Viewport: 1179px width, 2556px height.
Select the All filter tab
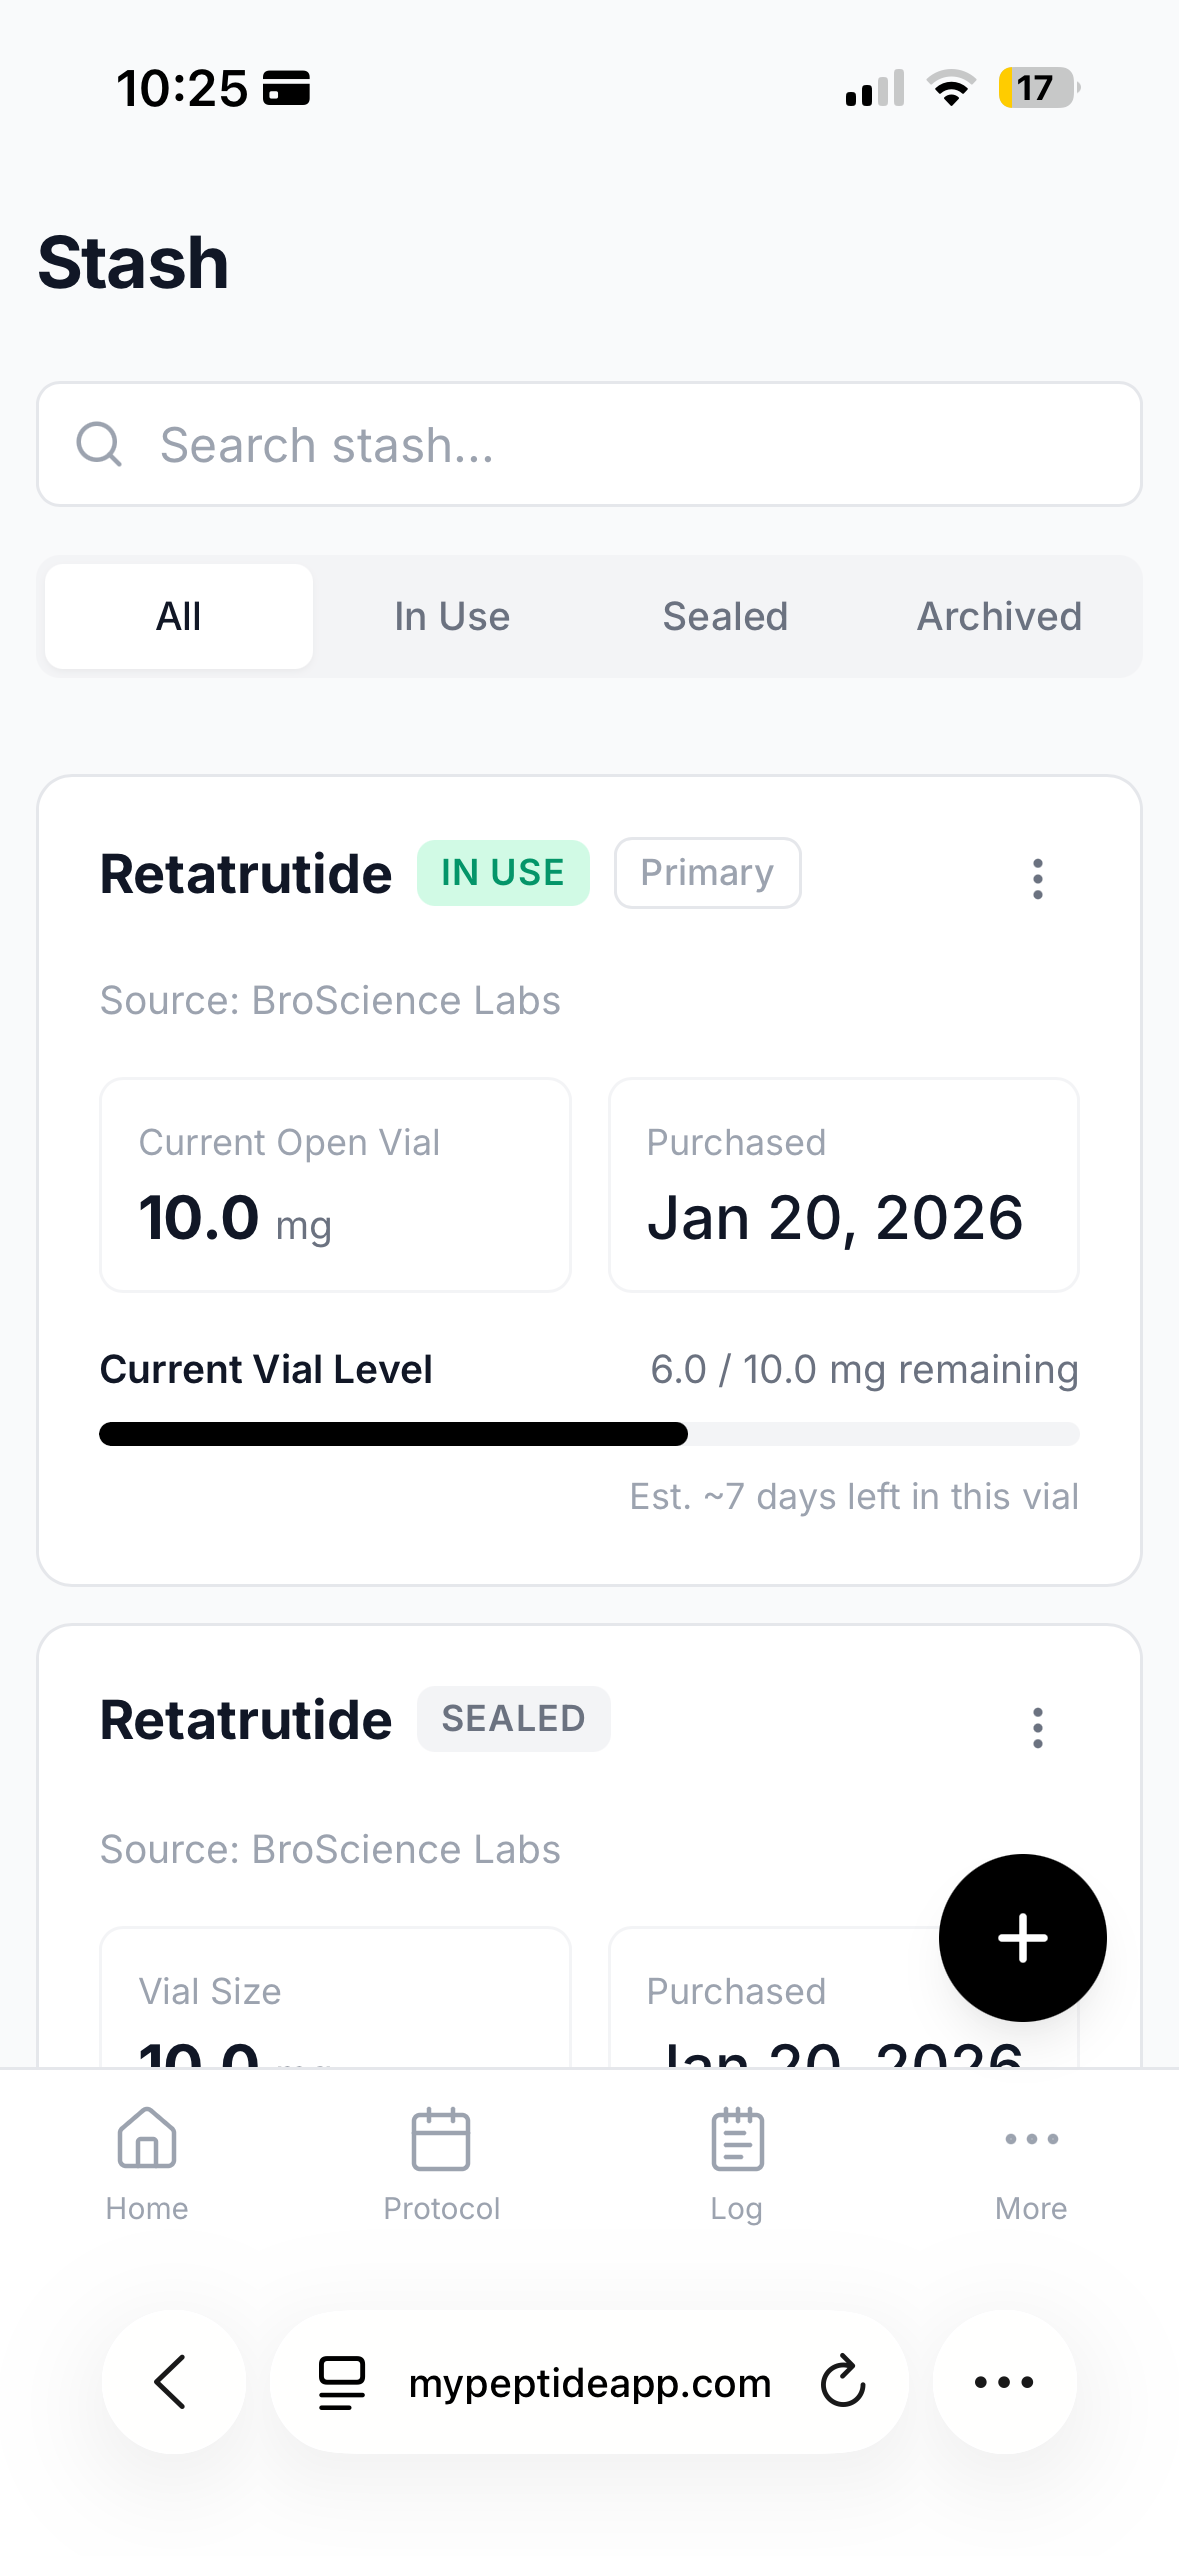click(x=179, y=616)
